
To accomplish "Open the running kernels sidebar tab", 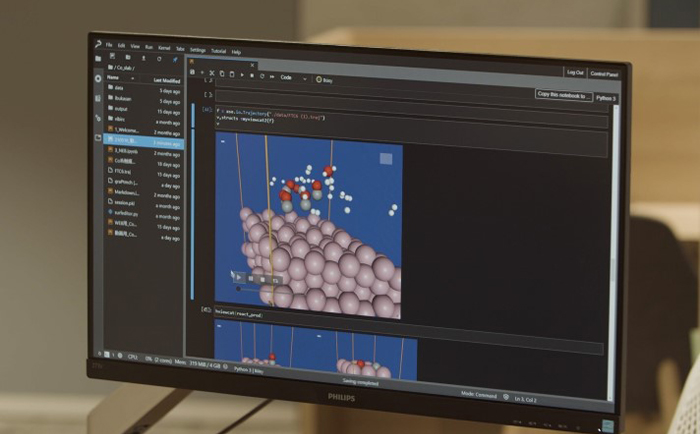I will coord(98,79).
